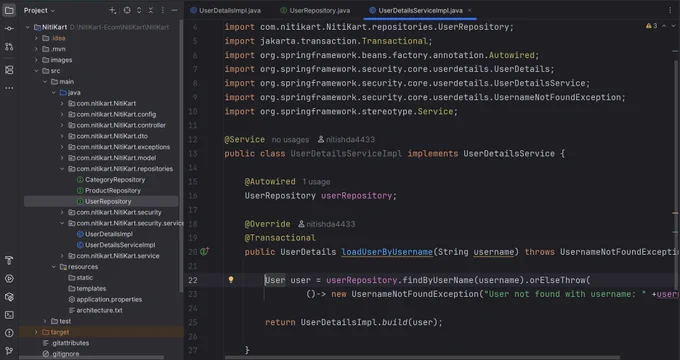This screenshot has height=360, width=680.
Task: Click Expand All in Project panel
Action: tap(139, 10)
